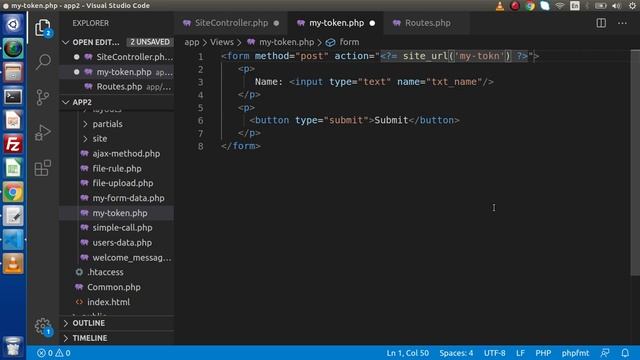Open the notifications bell
This screenshot has width=640, height=360.
(625, 353)
